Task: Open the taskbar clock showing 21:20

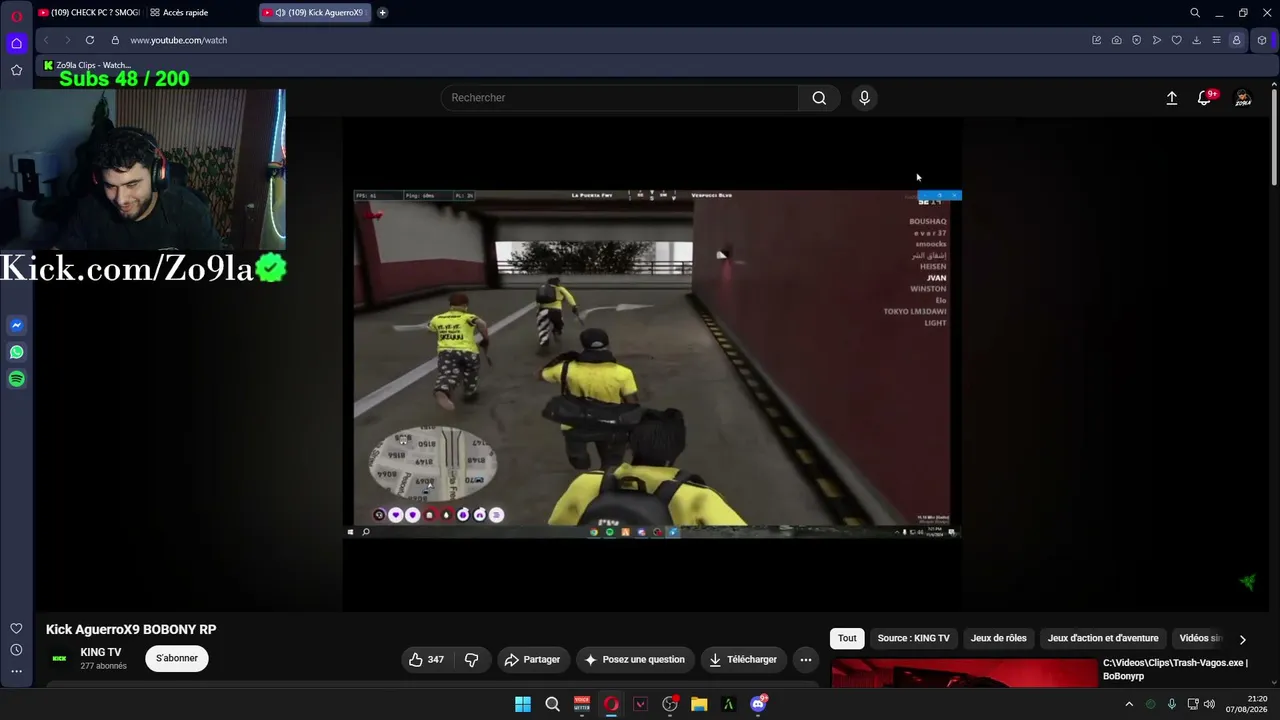Action: click(1248, 704)
